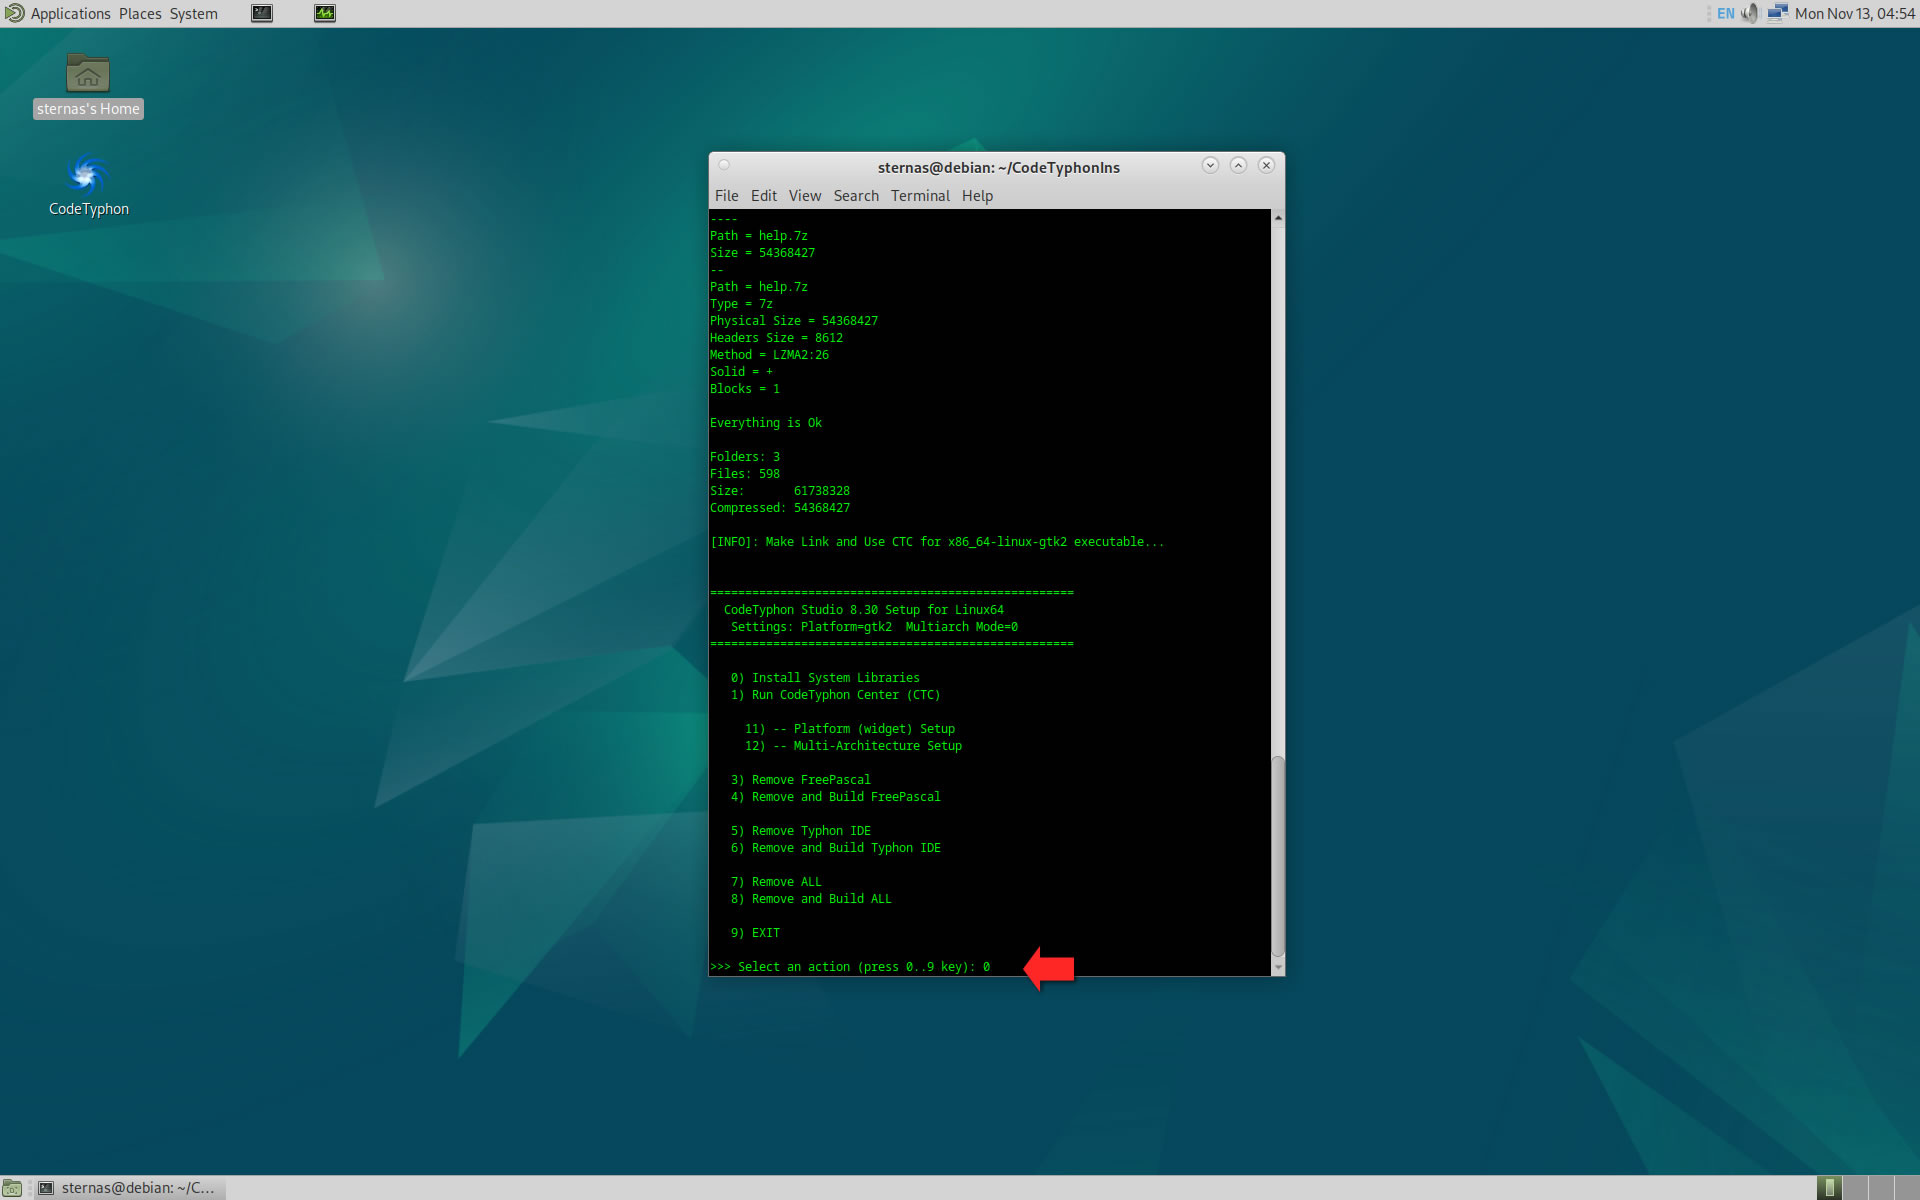Click 'Remove and Build ALL' line
The height and width of the screenshot is (1200, 1920).
coord(811,899)
